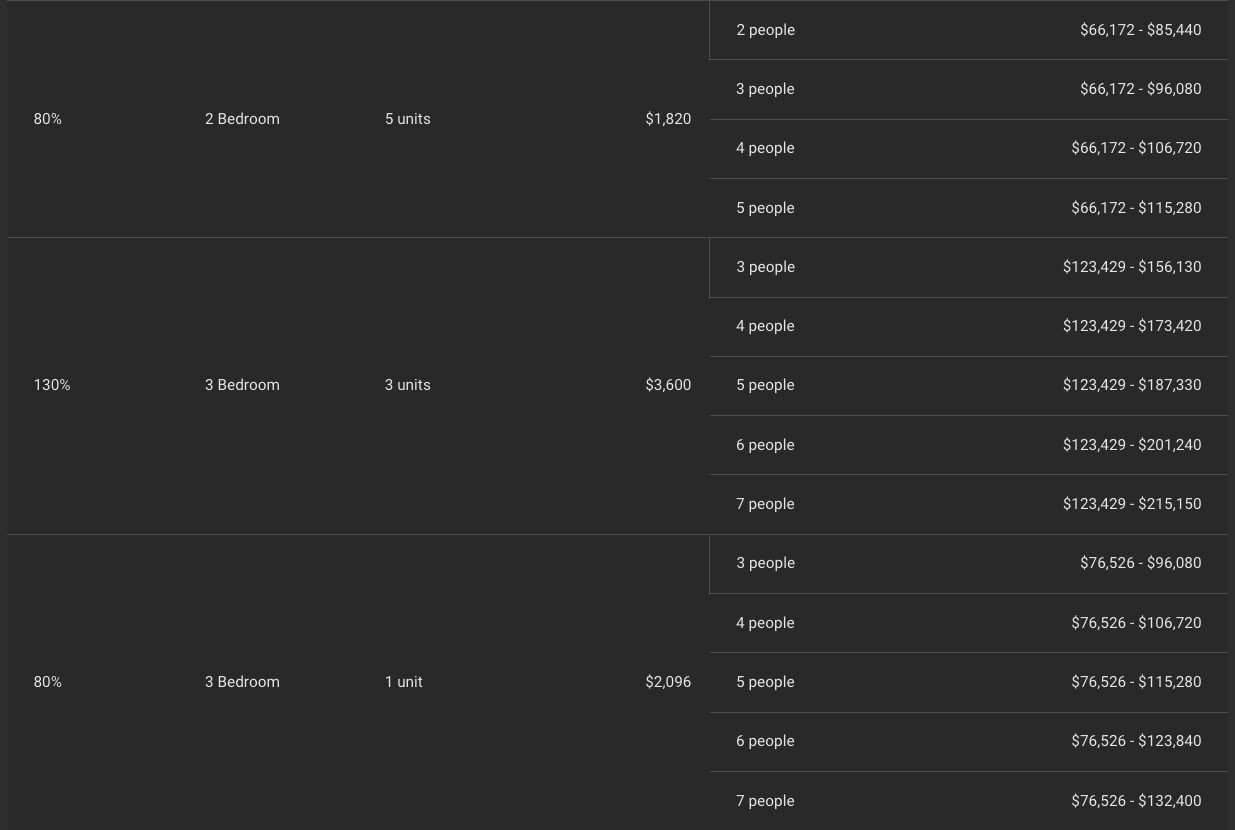The image size is (1235, 830).
Task: Click income range $66,172 - $85,440
Action: pos(1140,30)
